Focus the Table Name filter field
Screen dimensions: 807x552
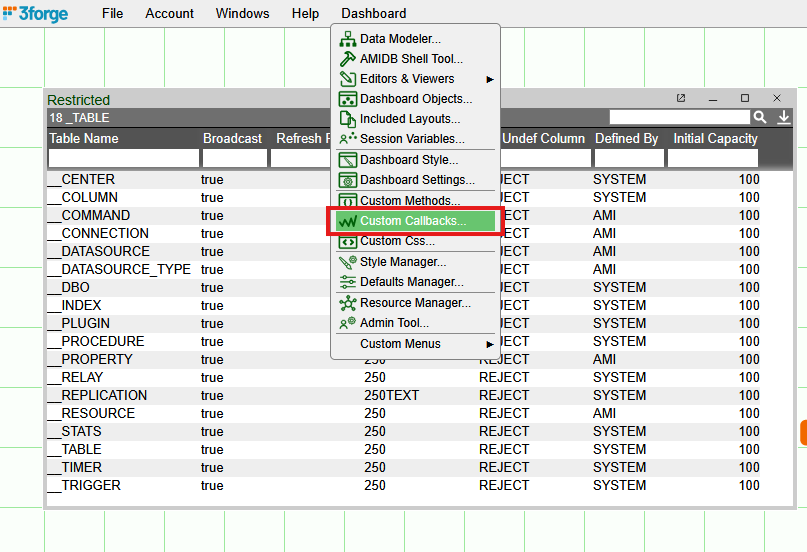pos(123,158)
